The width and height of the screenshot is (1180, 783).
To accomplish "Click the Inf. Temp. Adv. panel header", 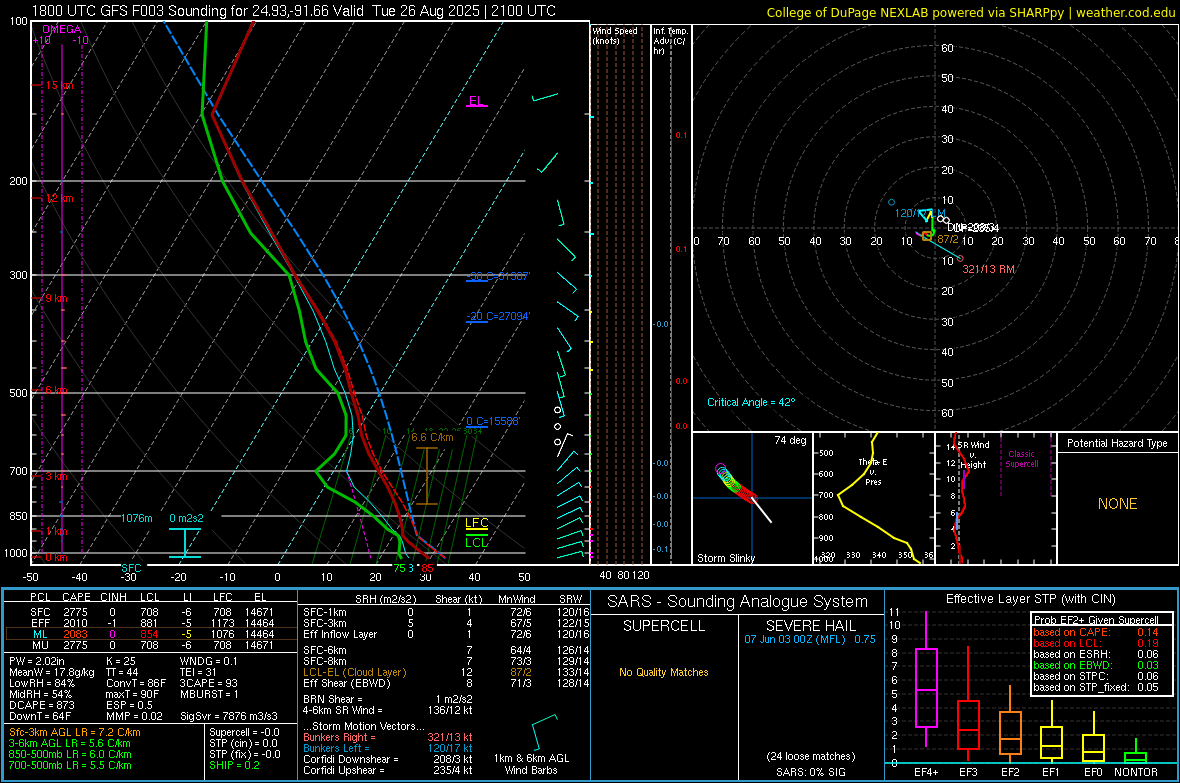I will click(x=670, y=41).
